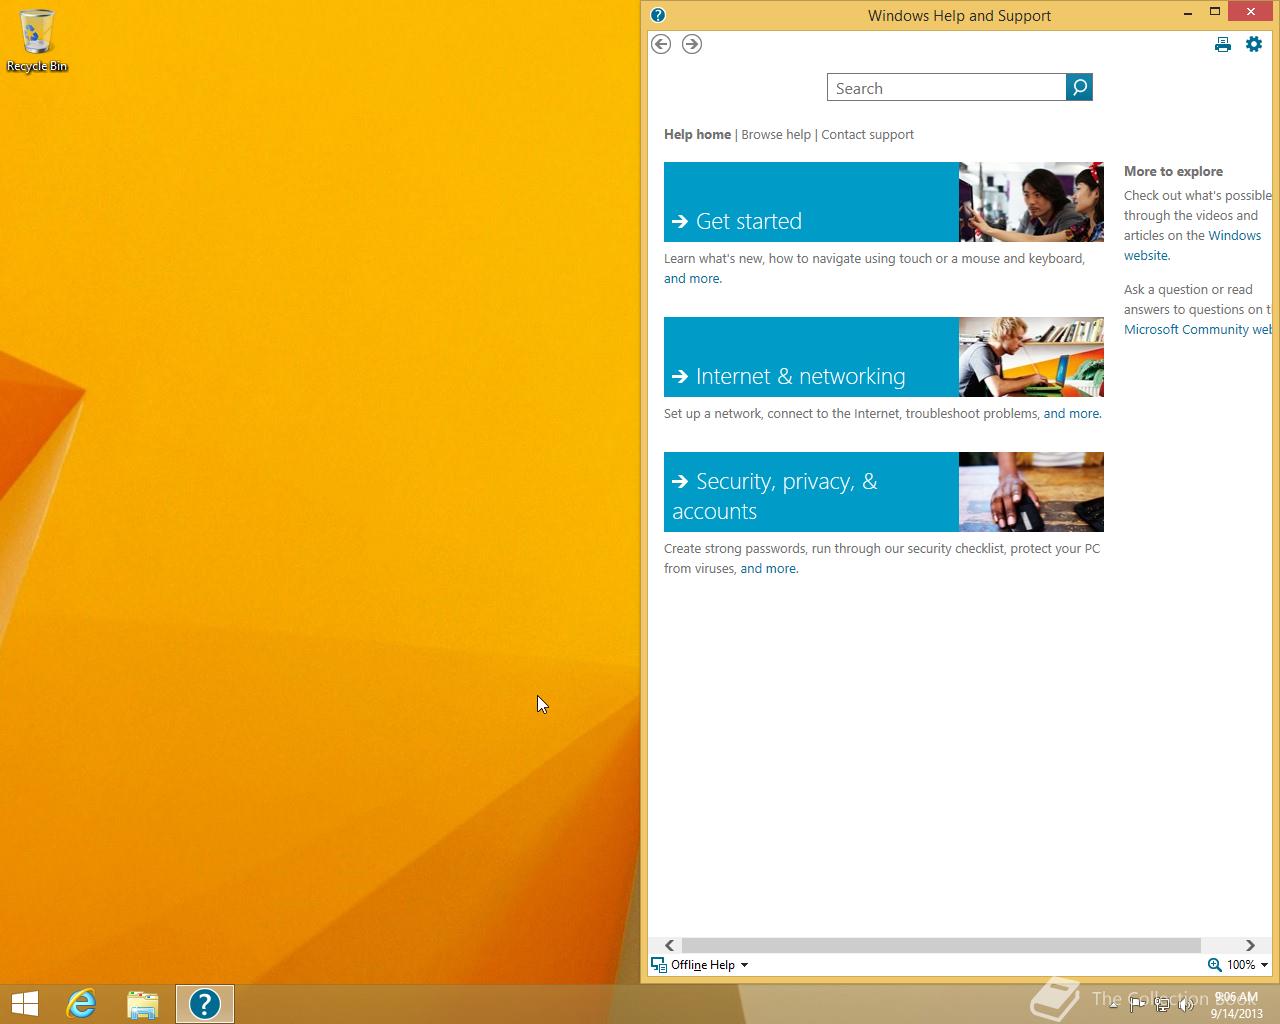Click the taskbar clock and date
1280x1024 pixels.
[x=1236, y=1005]
